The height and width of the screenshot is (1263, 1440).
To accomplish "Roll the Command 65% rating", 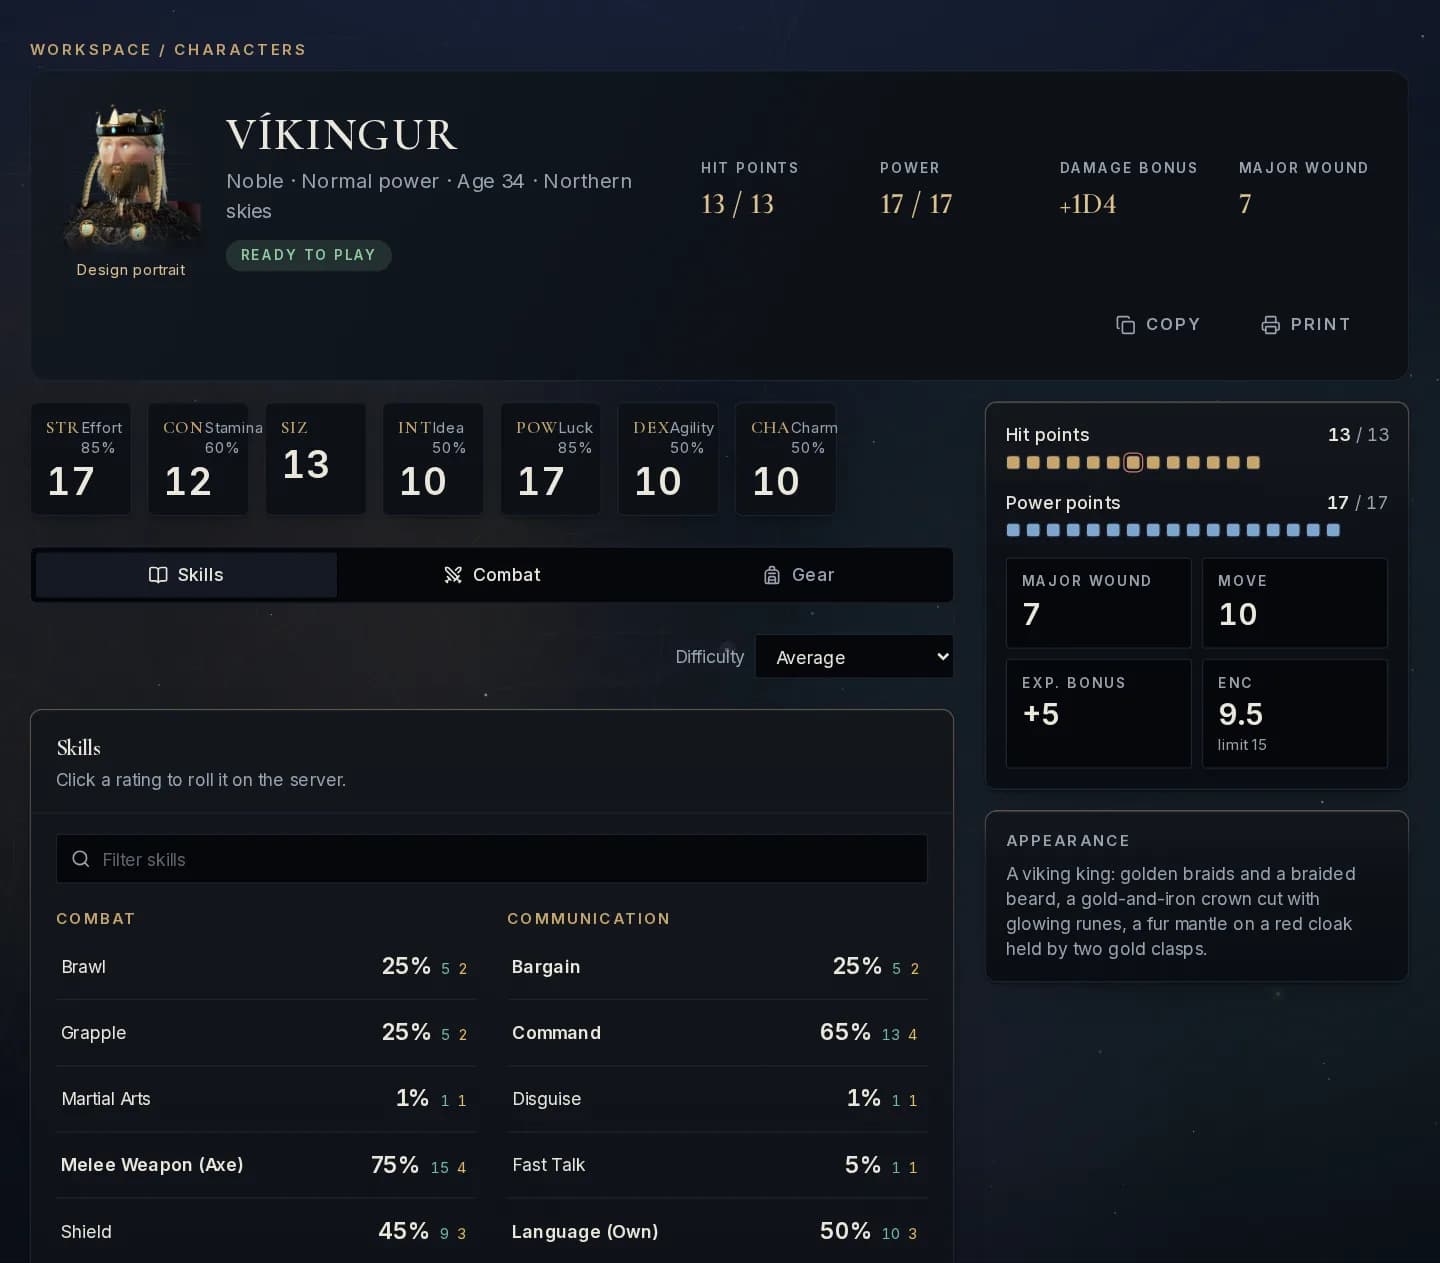I will pos(845,1032).
